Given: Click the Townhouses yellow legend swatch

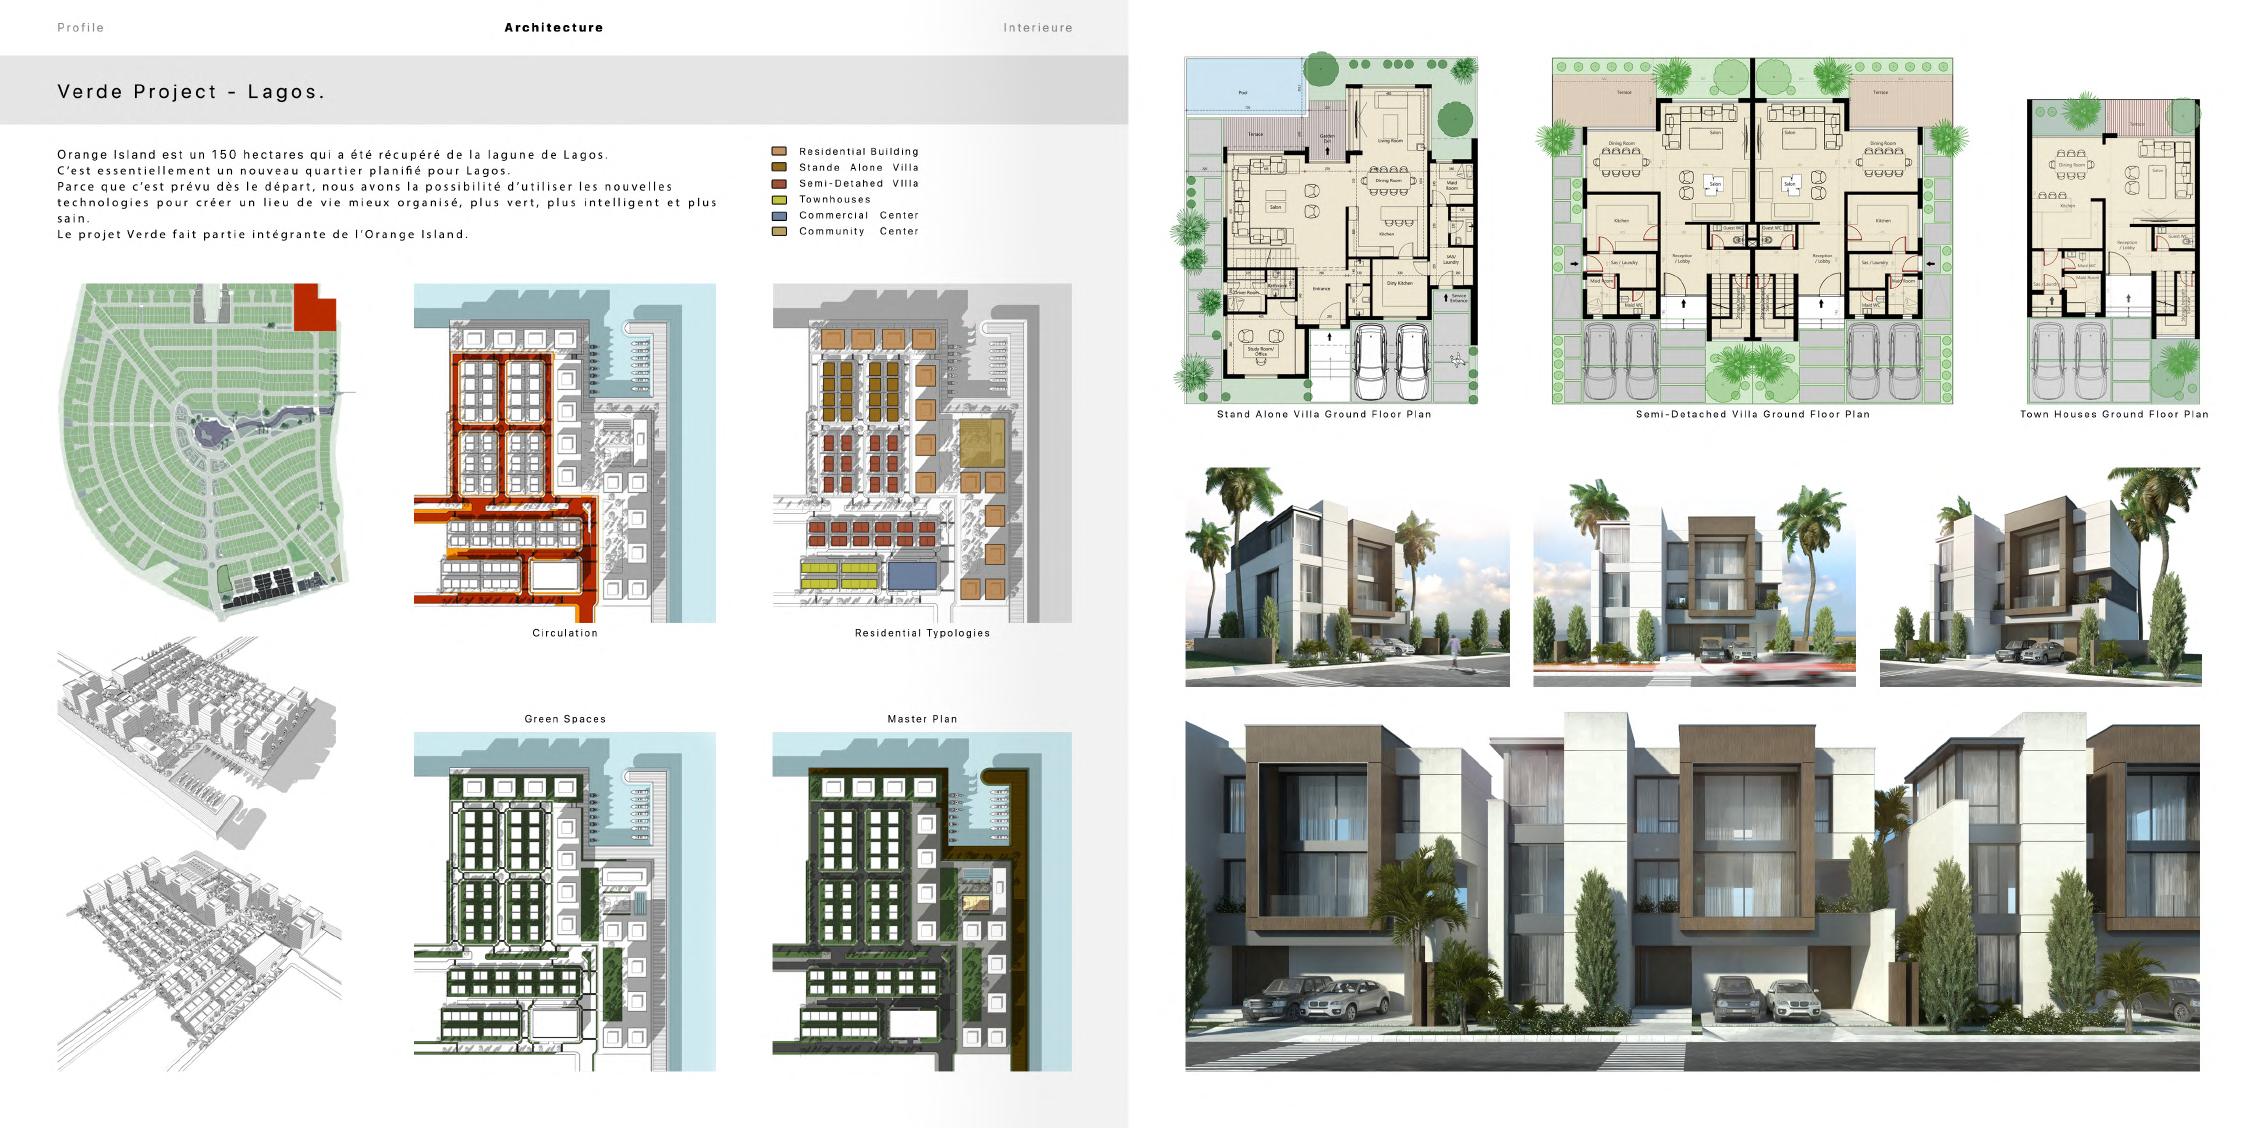Looking at the screenshot, I should pos(779,200).
